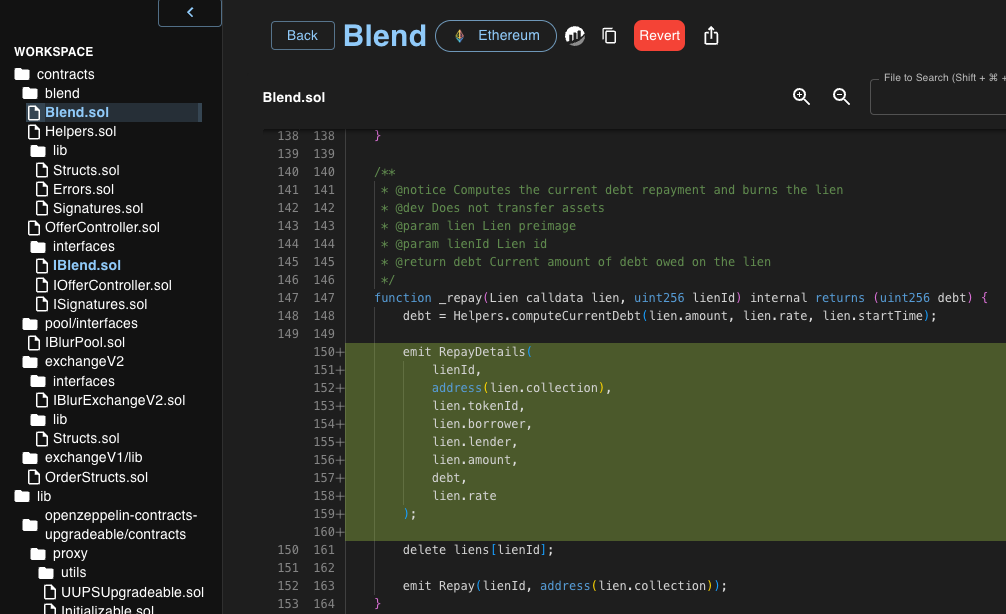Click the zoom in magnifier icon

click(801, 96)
